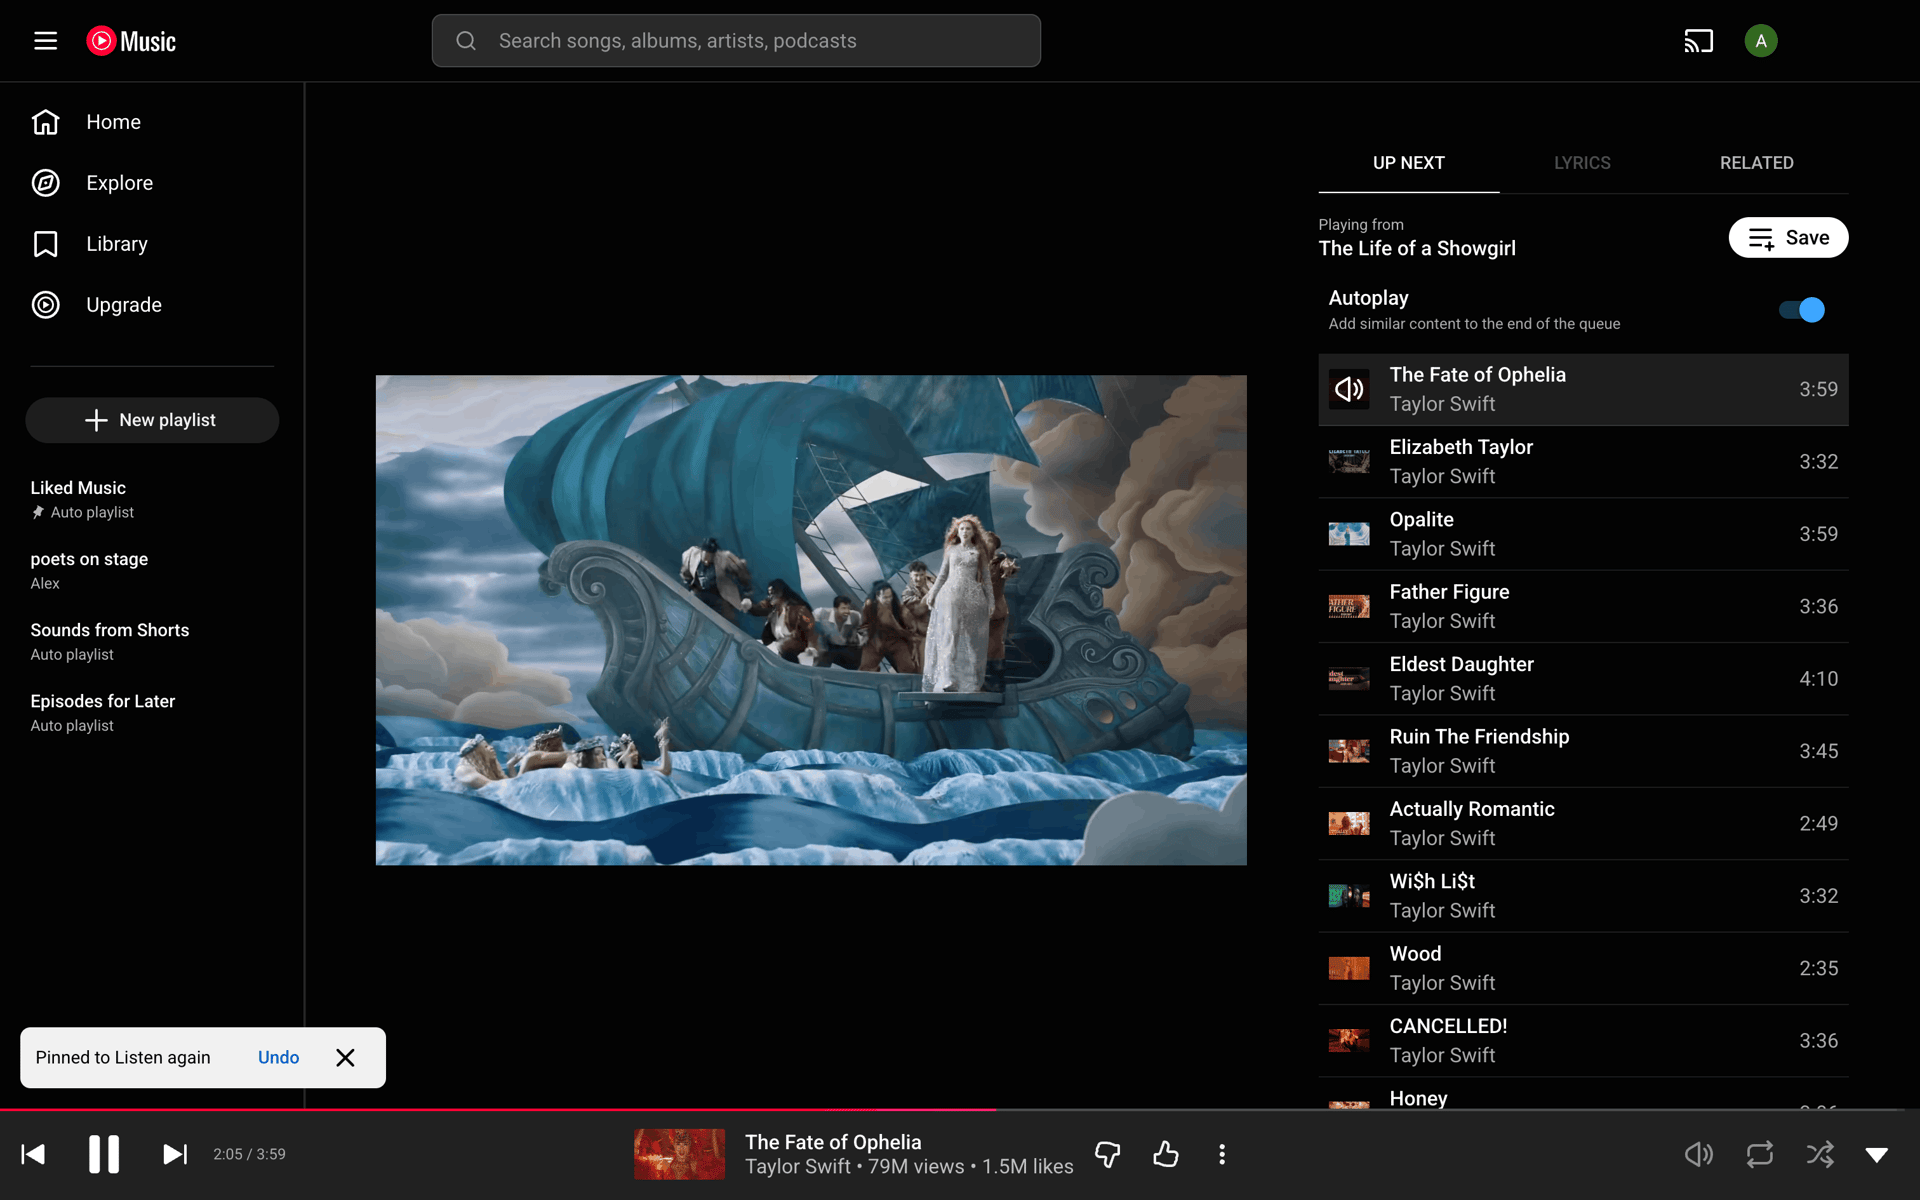Play Wood from the queue
This screenshot has width=1920, height=1200.
1583,968
